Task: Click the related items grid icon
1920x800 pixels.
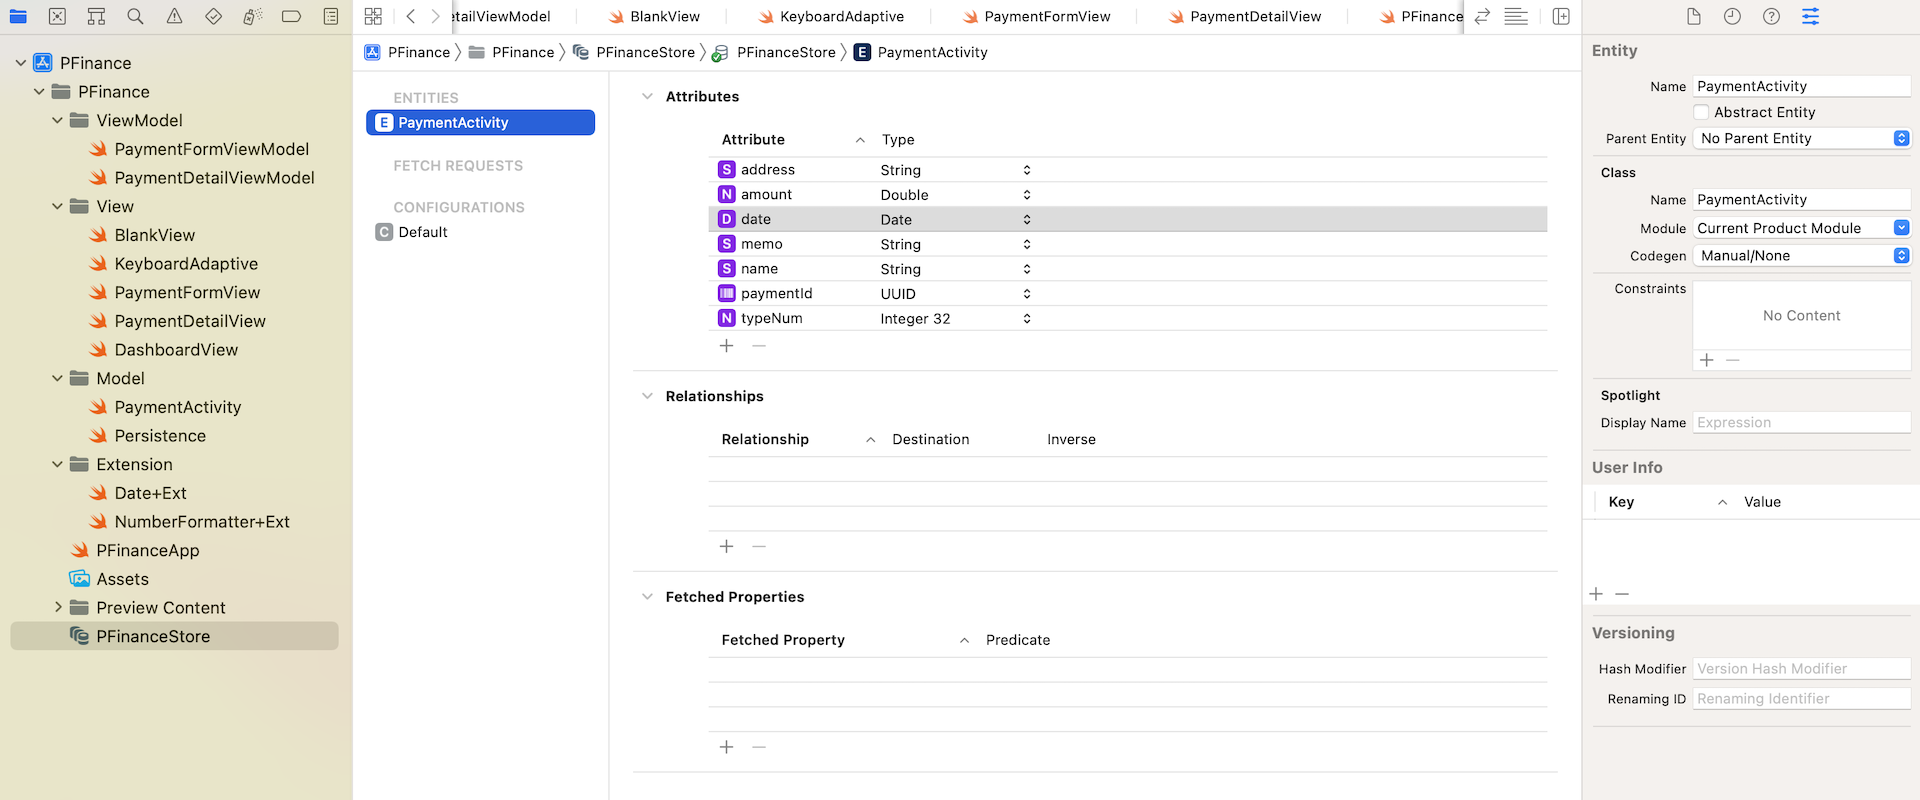Action: tap(373, 16)
